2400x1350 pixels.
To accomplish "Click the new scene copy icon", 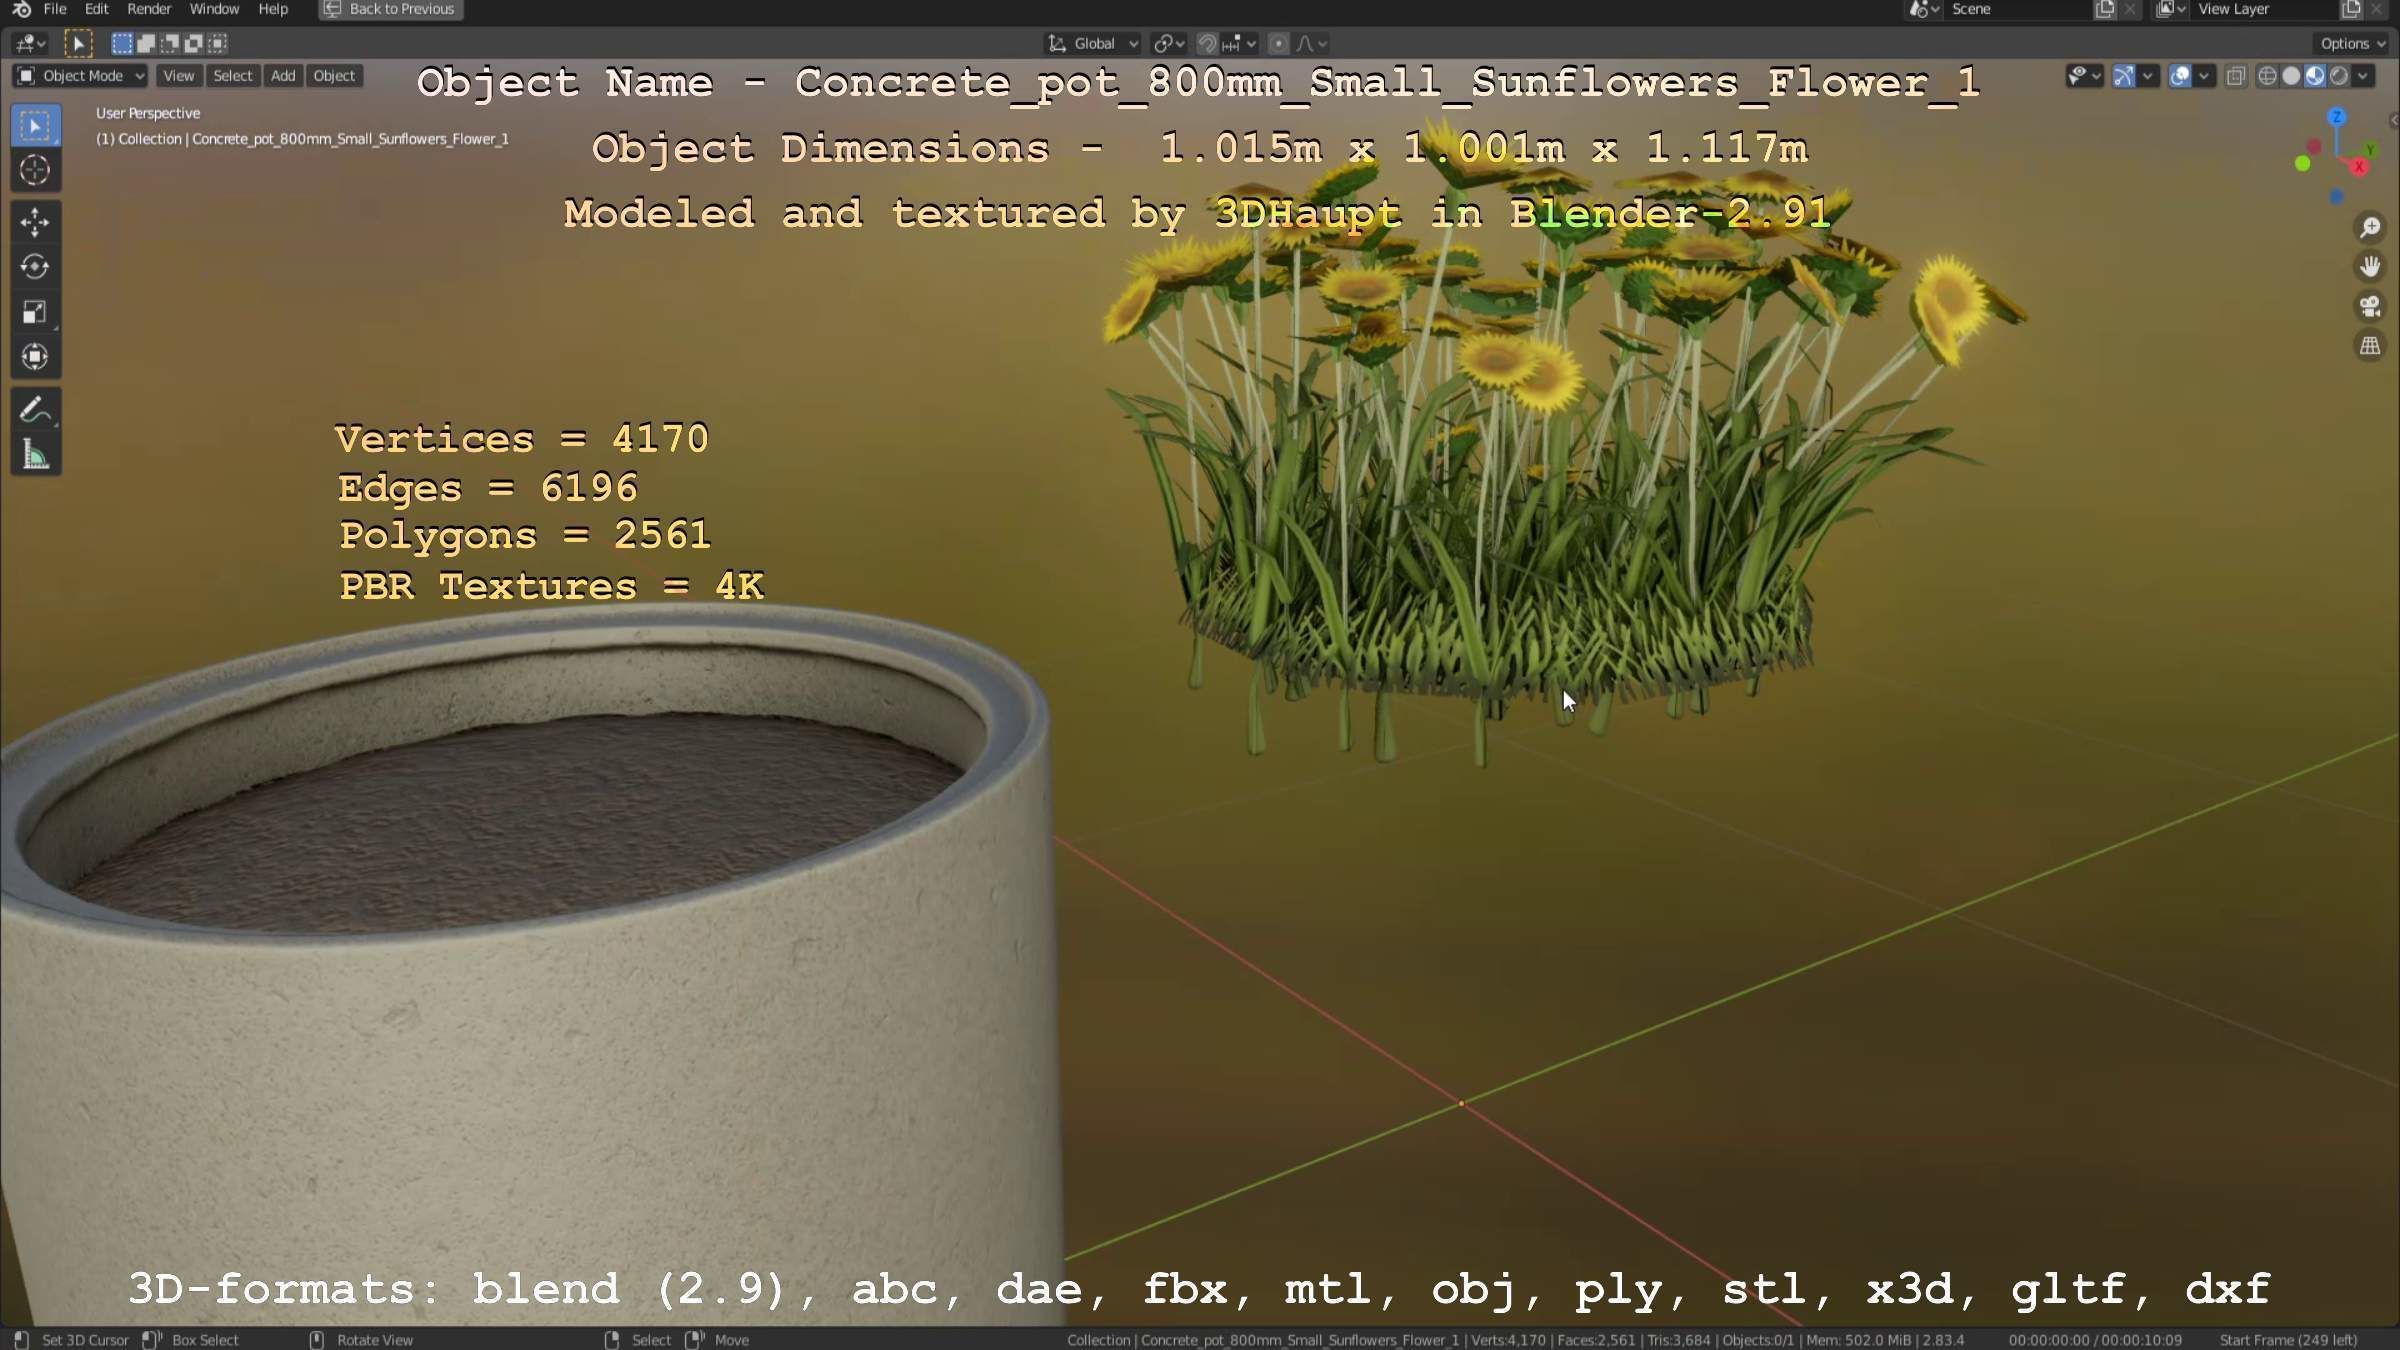I will tap(2105, 9).
